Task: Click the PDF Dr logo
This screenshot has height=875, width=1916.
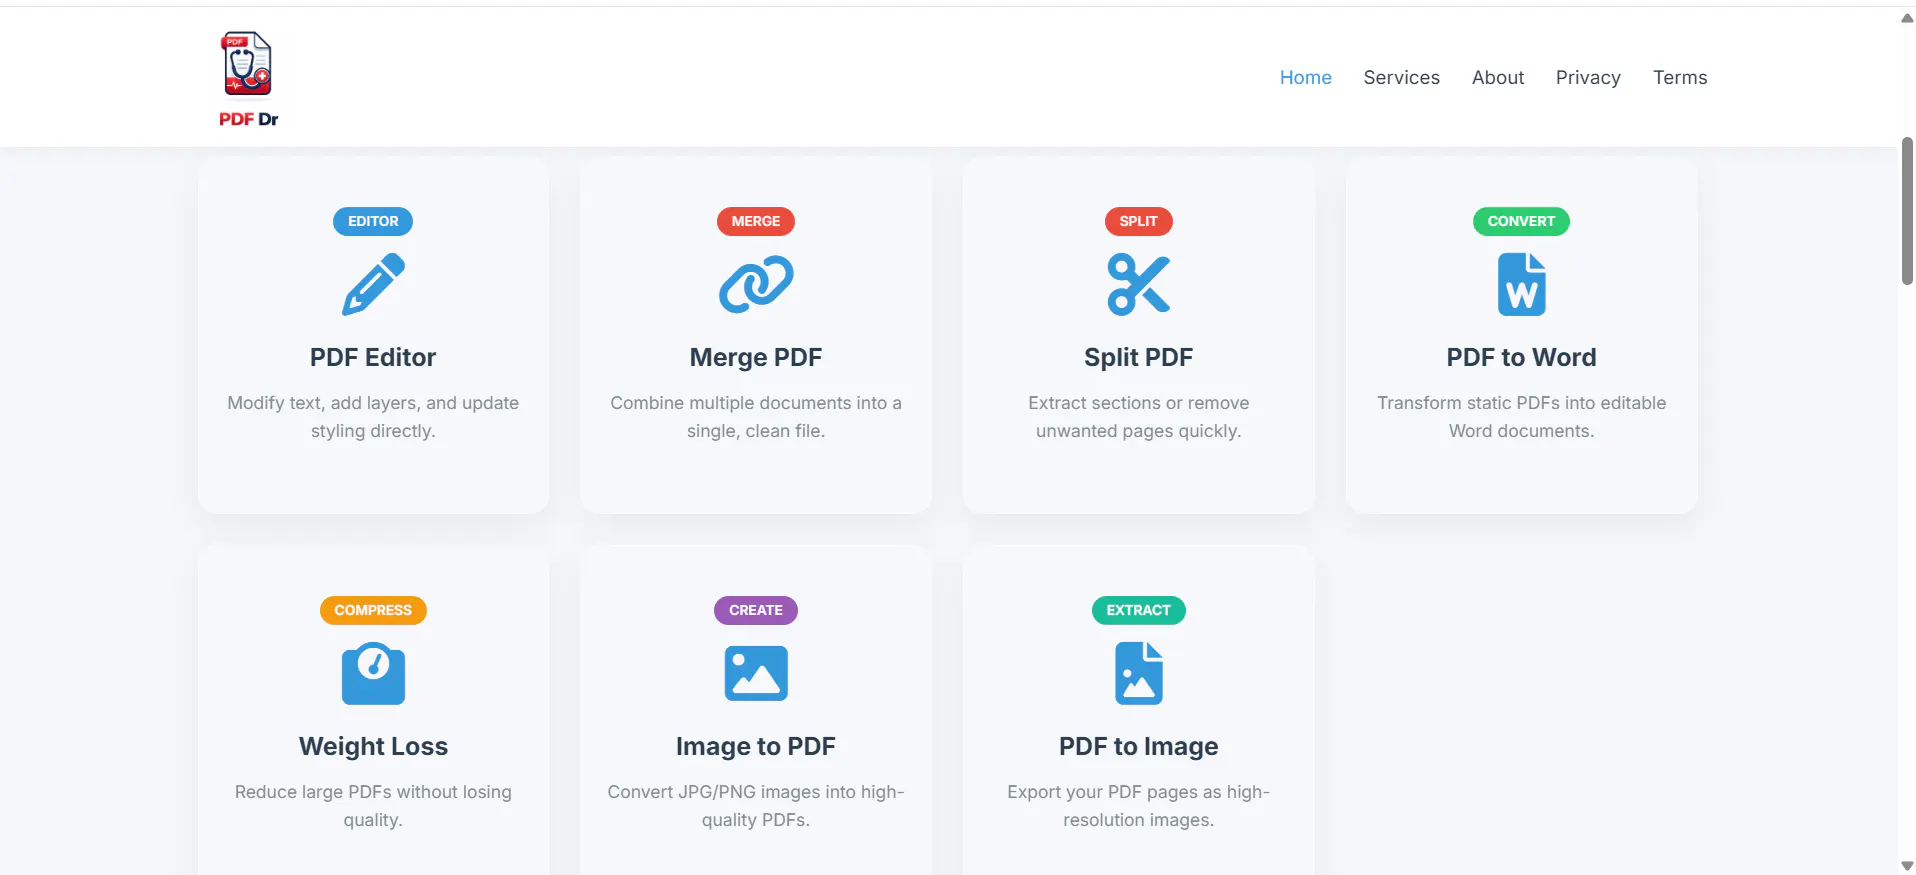Action: pos(248,78)
